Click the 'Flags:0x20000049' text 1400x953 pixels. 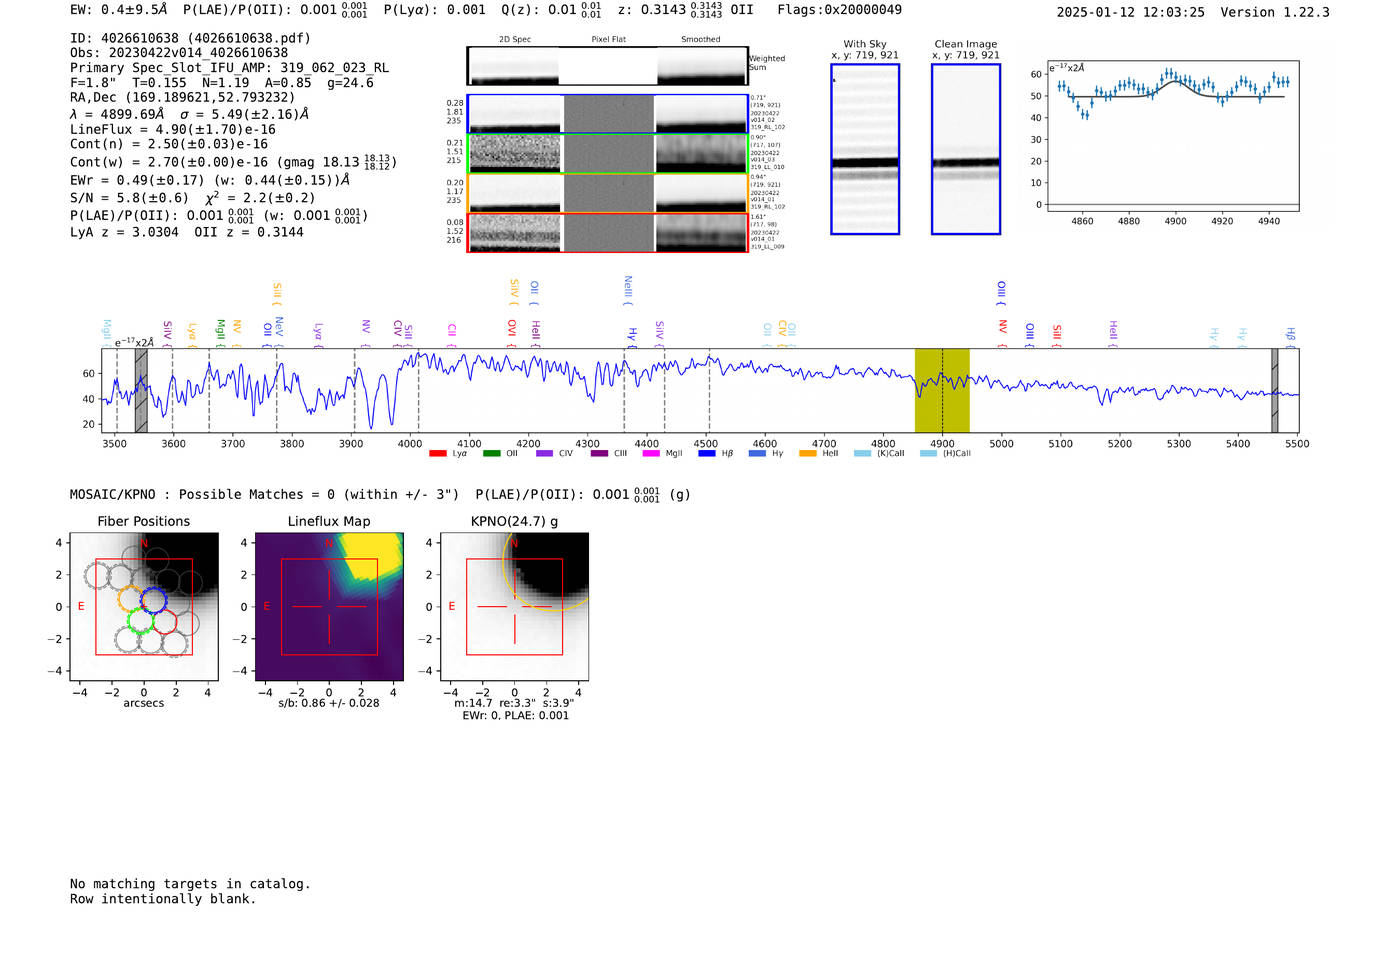[839, 10]
